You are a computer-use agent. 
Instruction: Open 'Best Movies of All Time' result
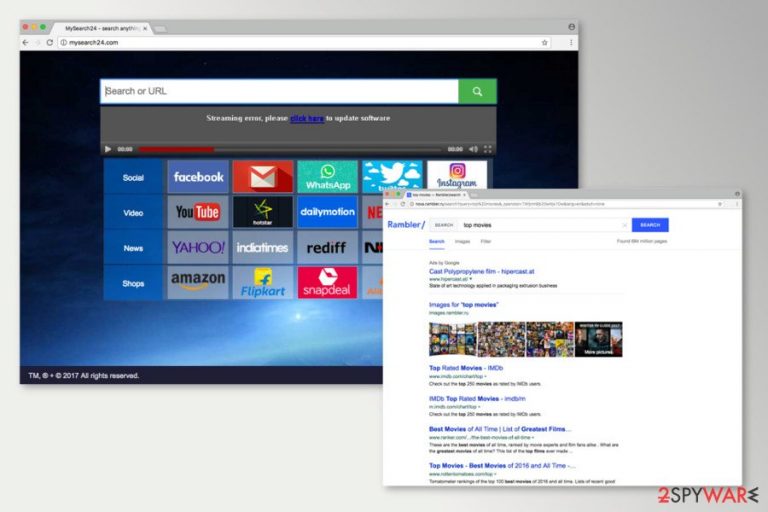[500, 429]
